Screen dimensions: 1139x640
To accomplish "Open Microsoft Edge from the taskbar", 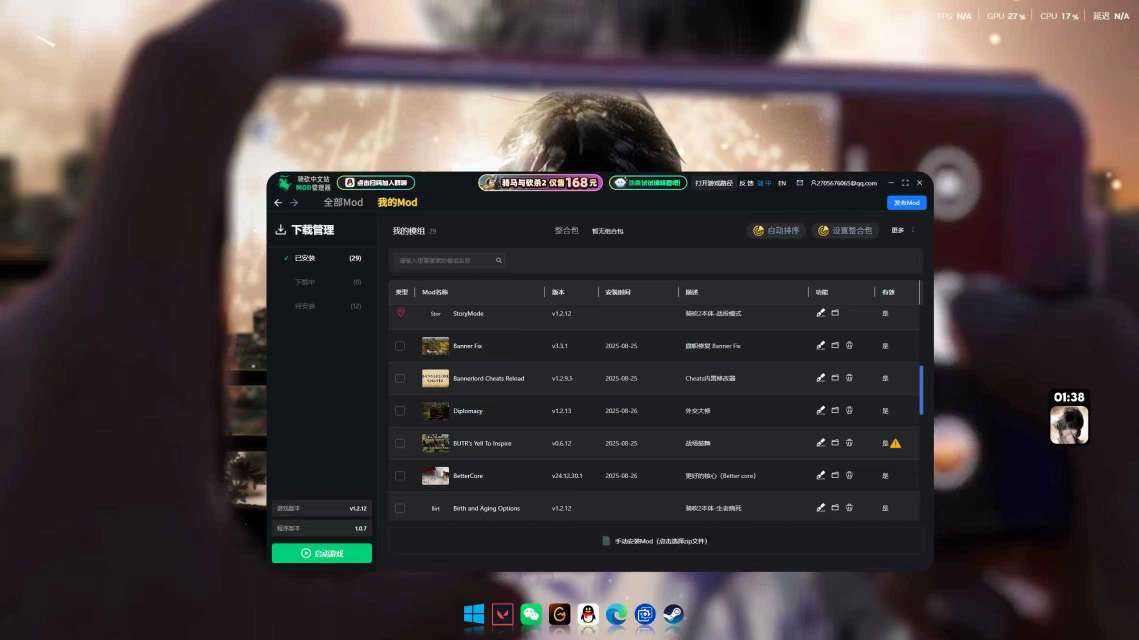I will 616,615.
